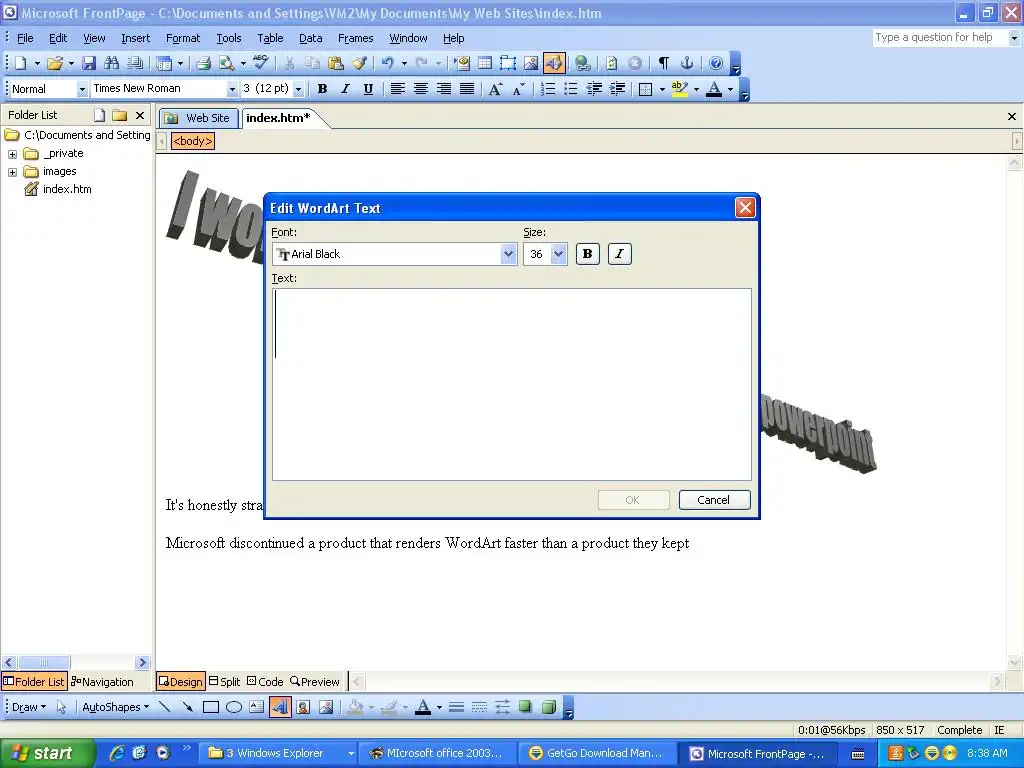Click the Decrease Indent icon
Viewport: 1024px width, 768px height.
click(x=594, y=89)
